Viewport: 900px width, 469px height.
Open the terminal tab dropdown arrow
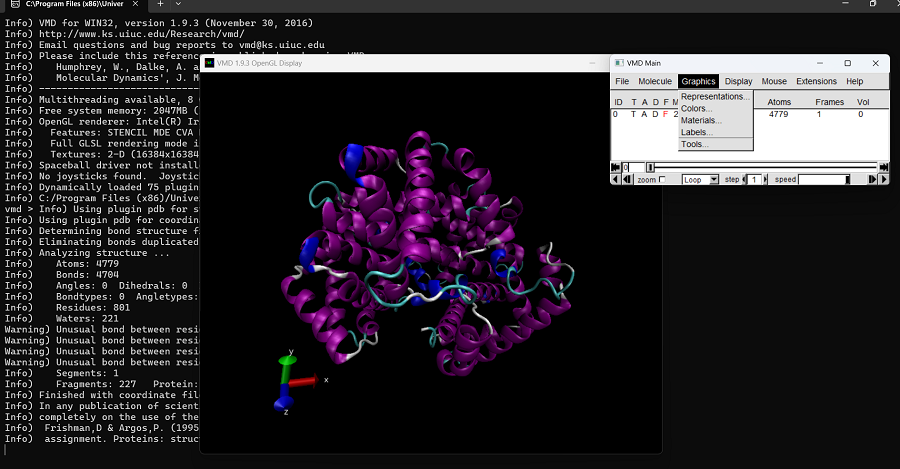point(178,4)
